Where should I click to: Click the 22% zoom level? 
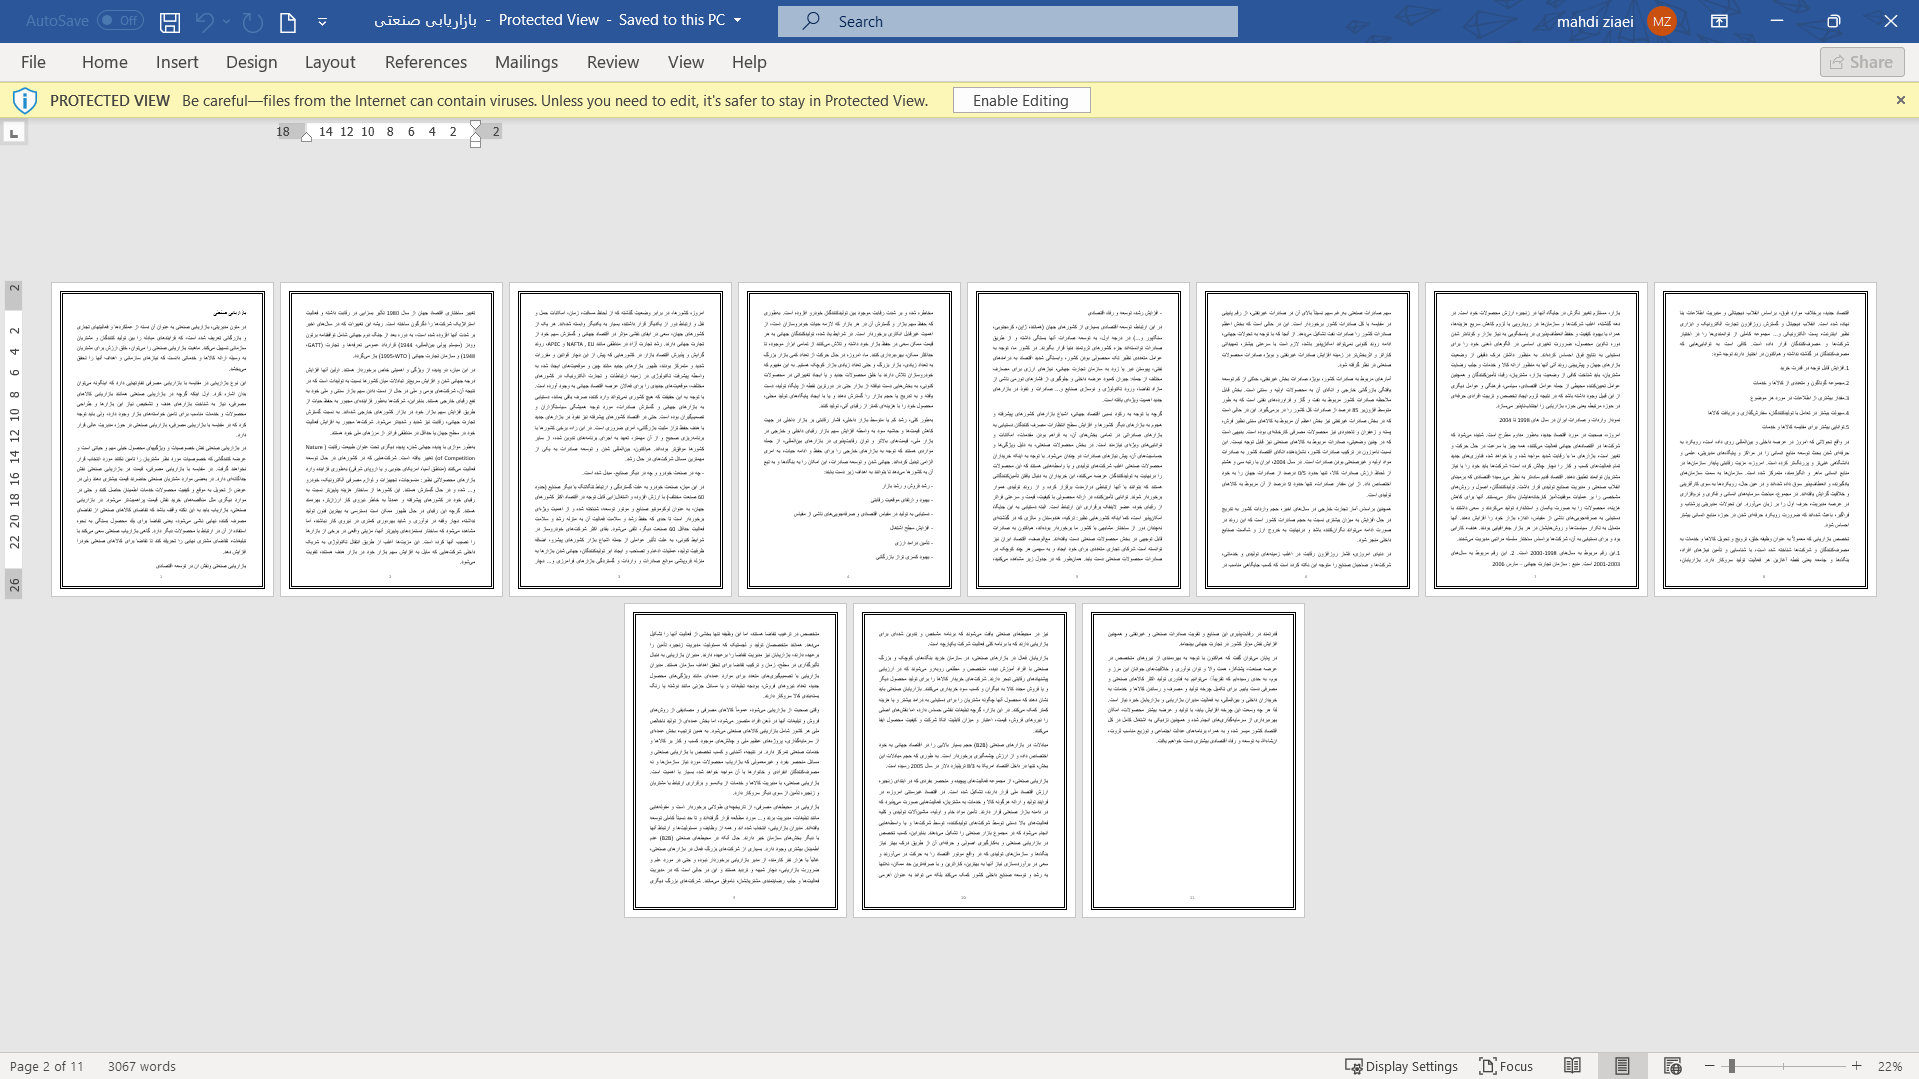click(x=1889, y=1066)
